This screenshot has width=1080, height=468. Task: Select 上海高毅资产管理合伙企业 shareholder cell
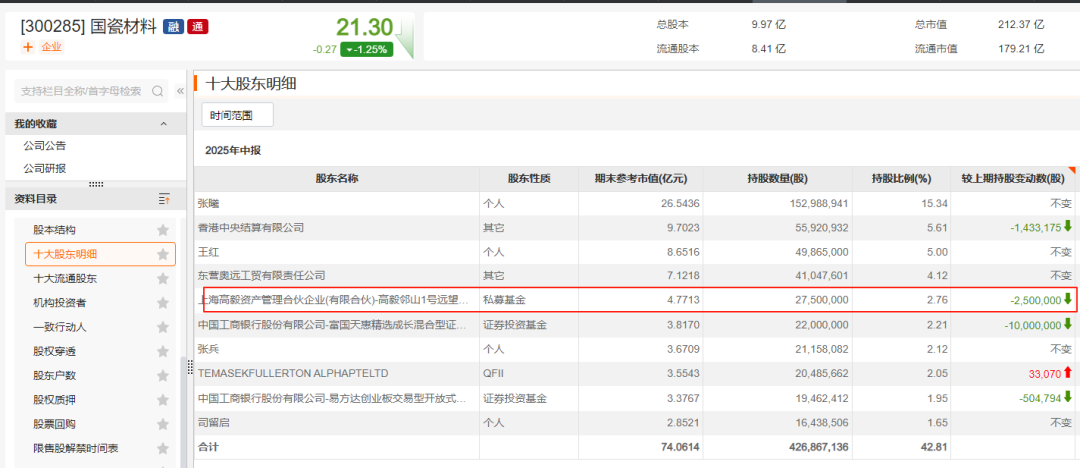click(337, 301)
